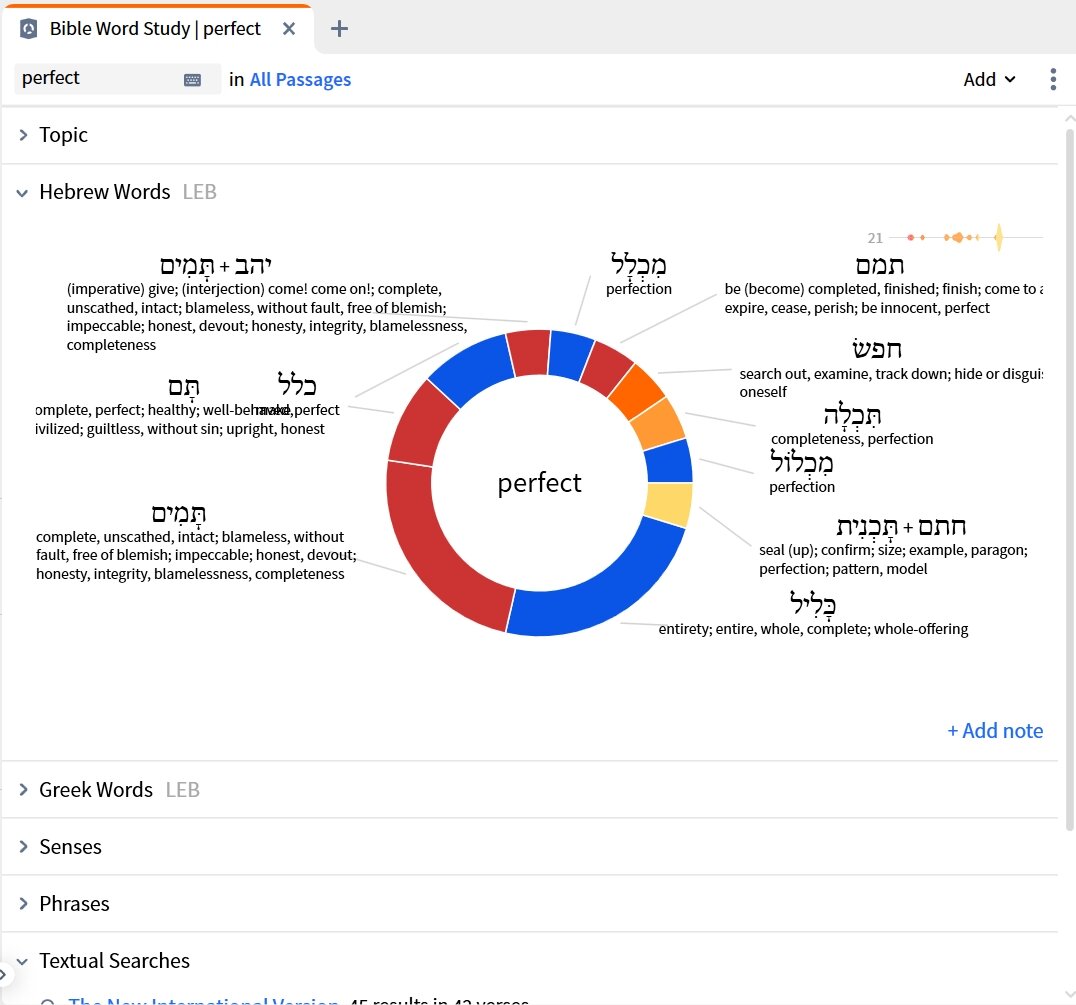Select the large blue כָּלִיל ring segment

tap(611, 589)
